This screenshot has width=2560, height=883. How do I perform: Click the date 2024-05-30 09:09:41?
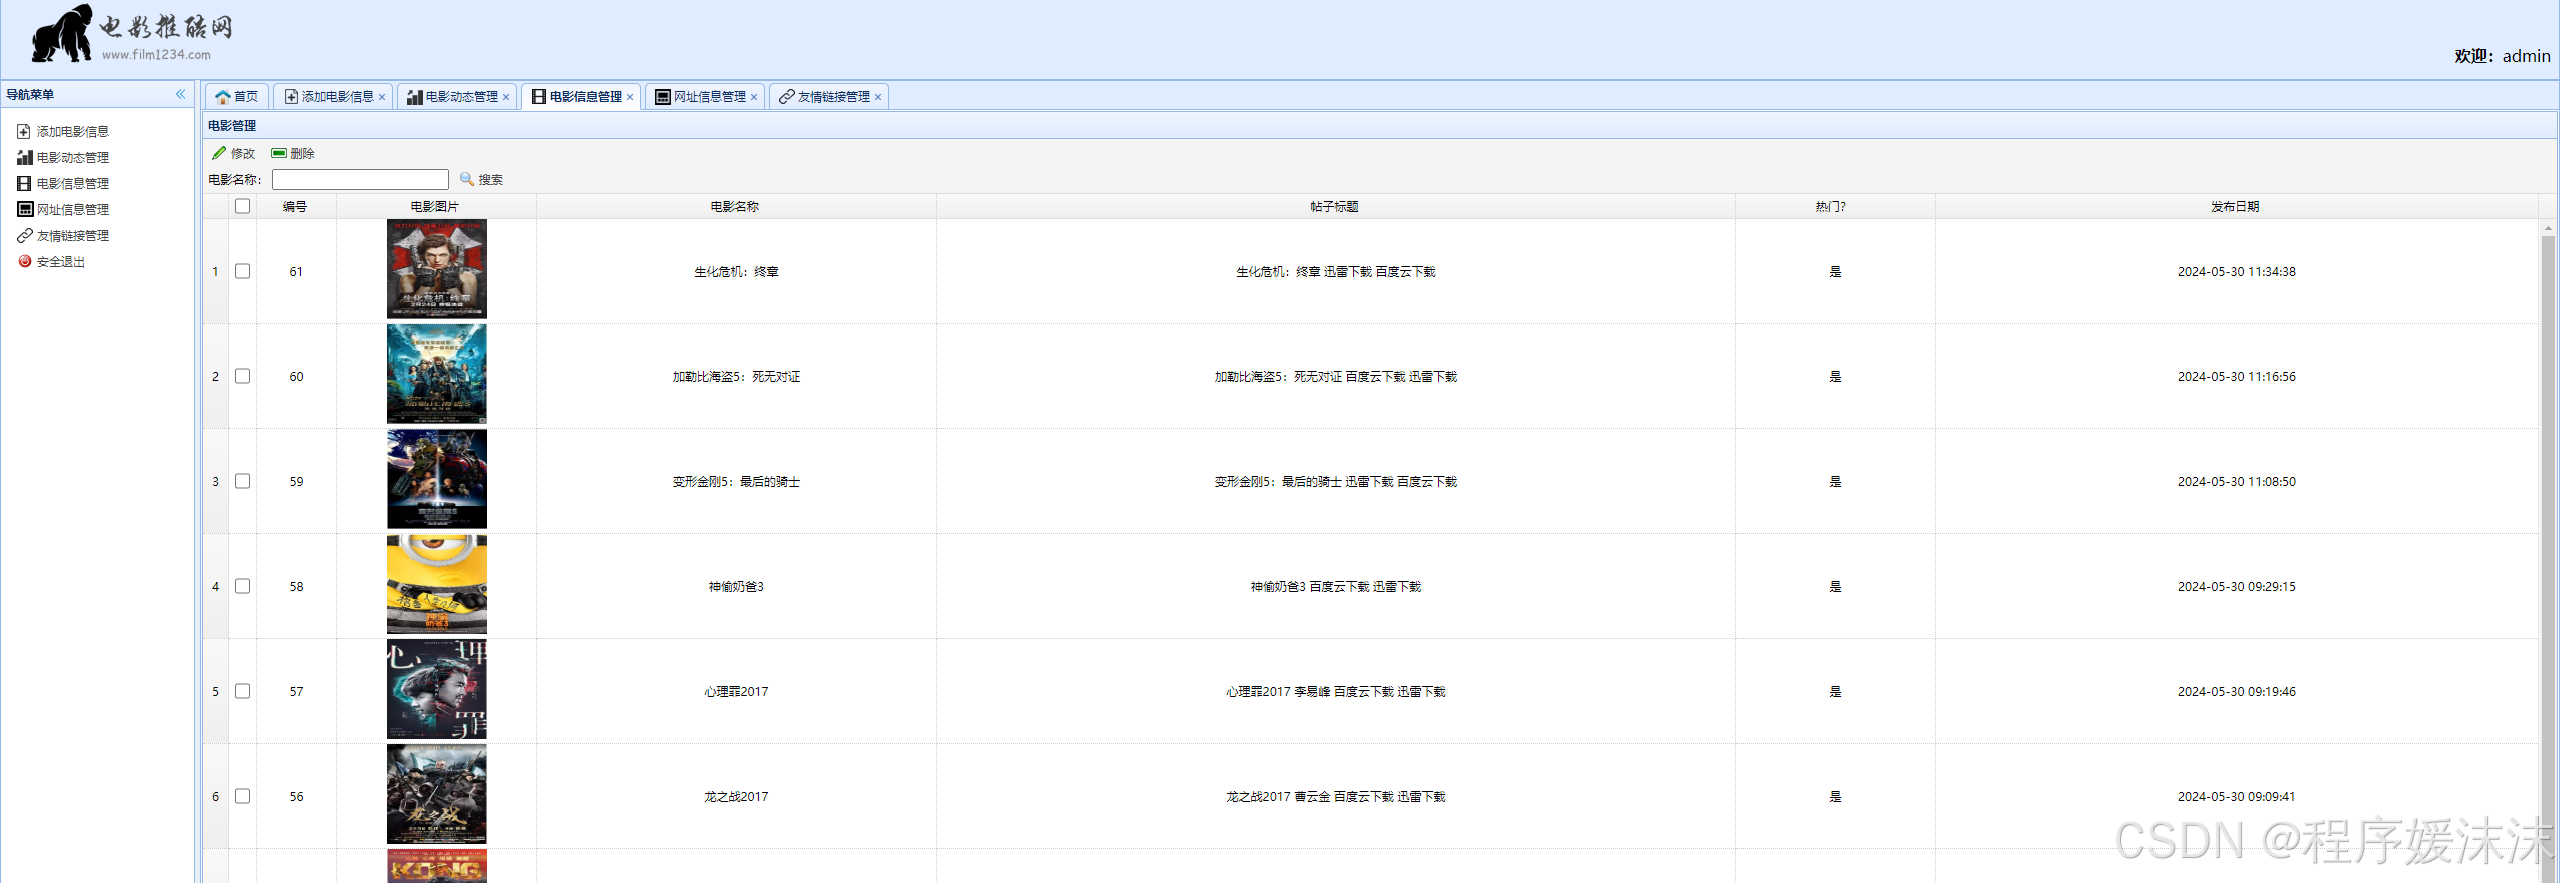pos(2237,797)
